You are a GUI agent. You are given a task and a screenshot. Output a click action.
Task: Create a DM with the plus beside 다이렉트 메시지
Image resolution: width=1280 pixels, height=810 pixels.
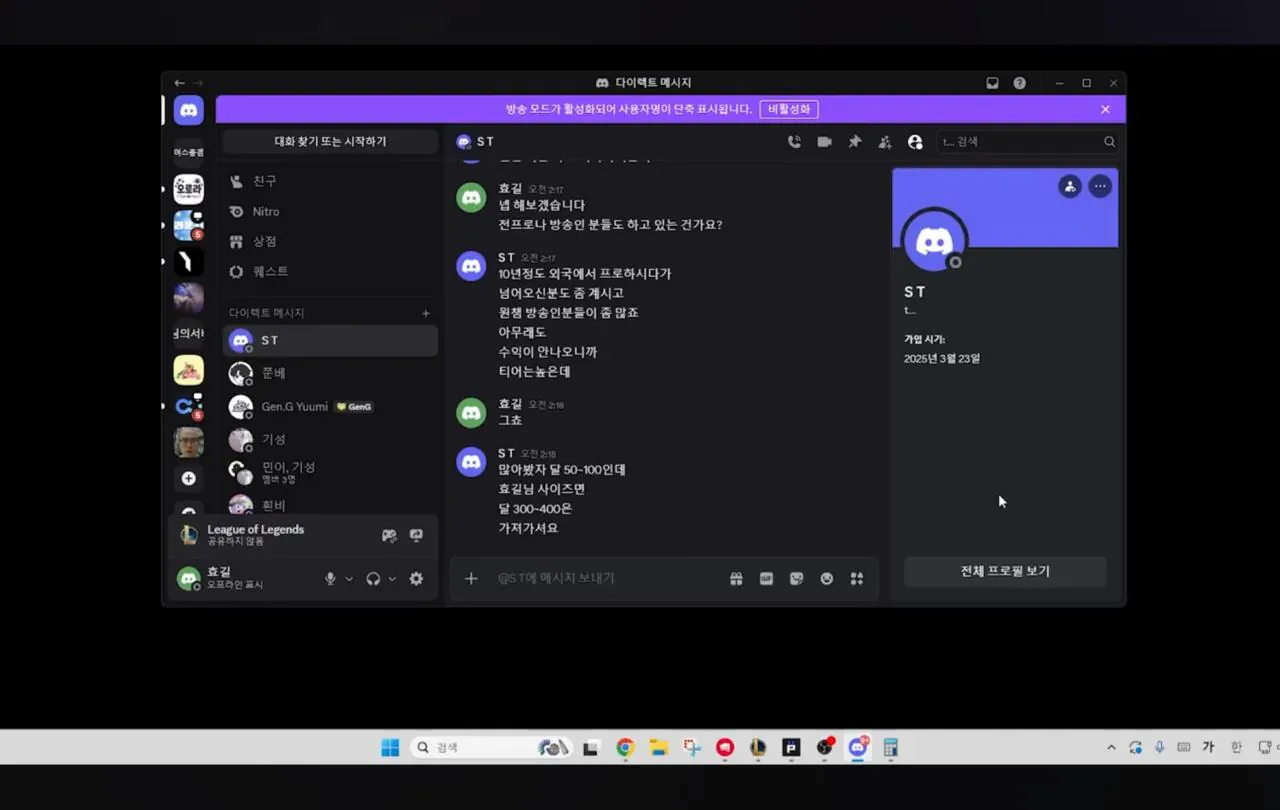point(426,313)
